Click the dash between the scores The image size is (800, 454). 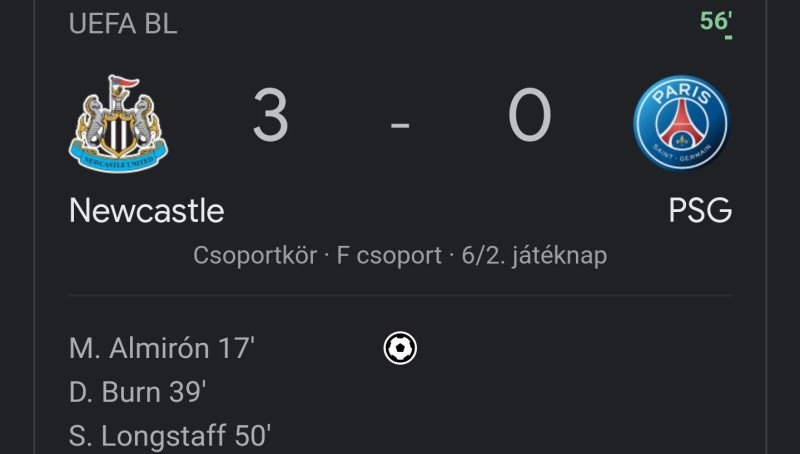(x=400, y=124)
